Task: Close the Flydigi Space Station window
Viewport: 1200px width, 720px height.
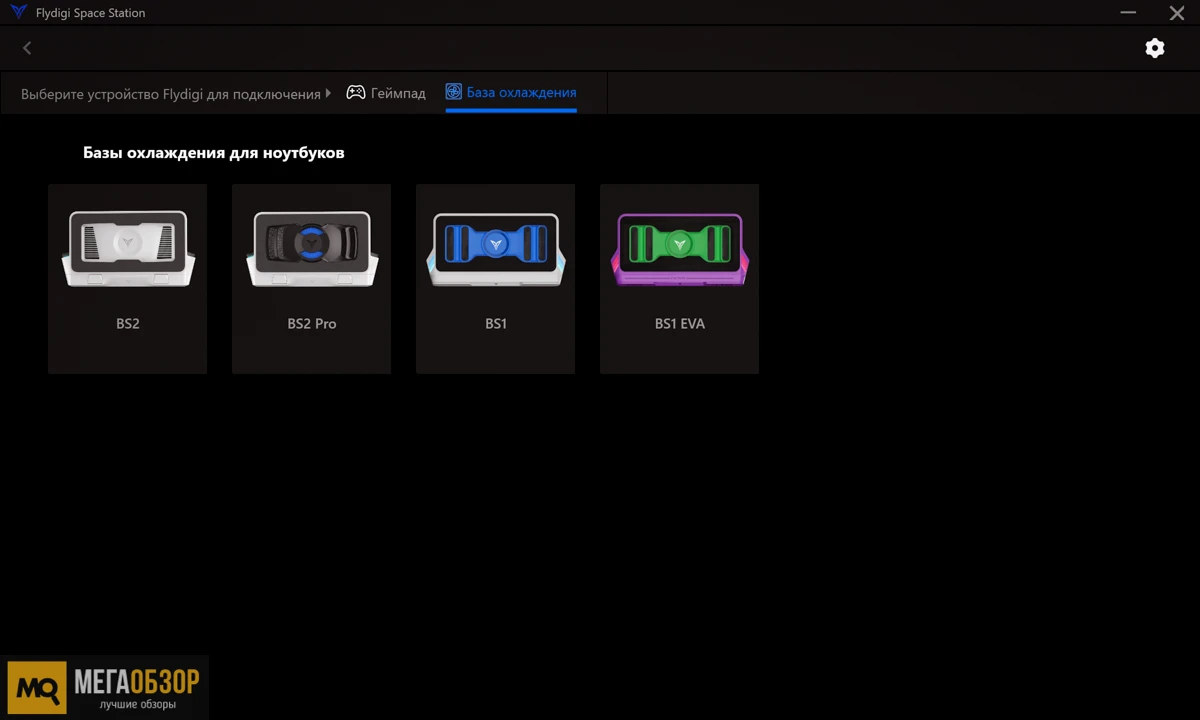Action: [x=1177, y=13]
